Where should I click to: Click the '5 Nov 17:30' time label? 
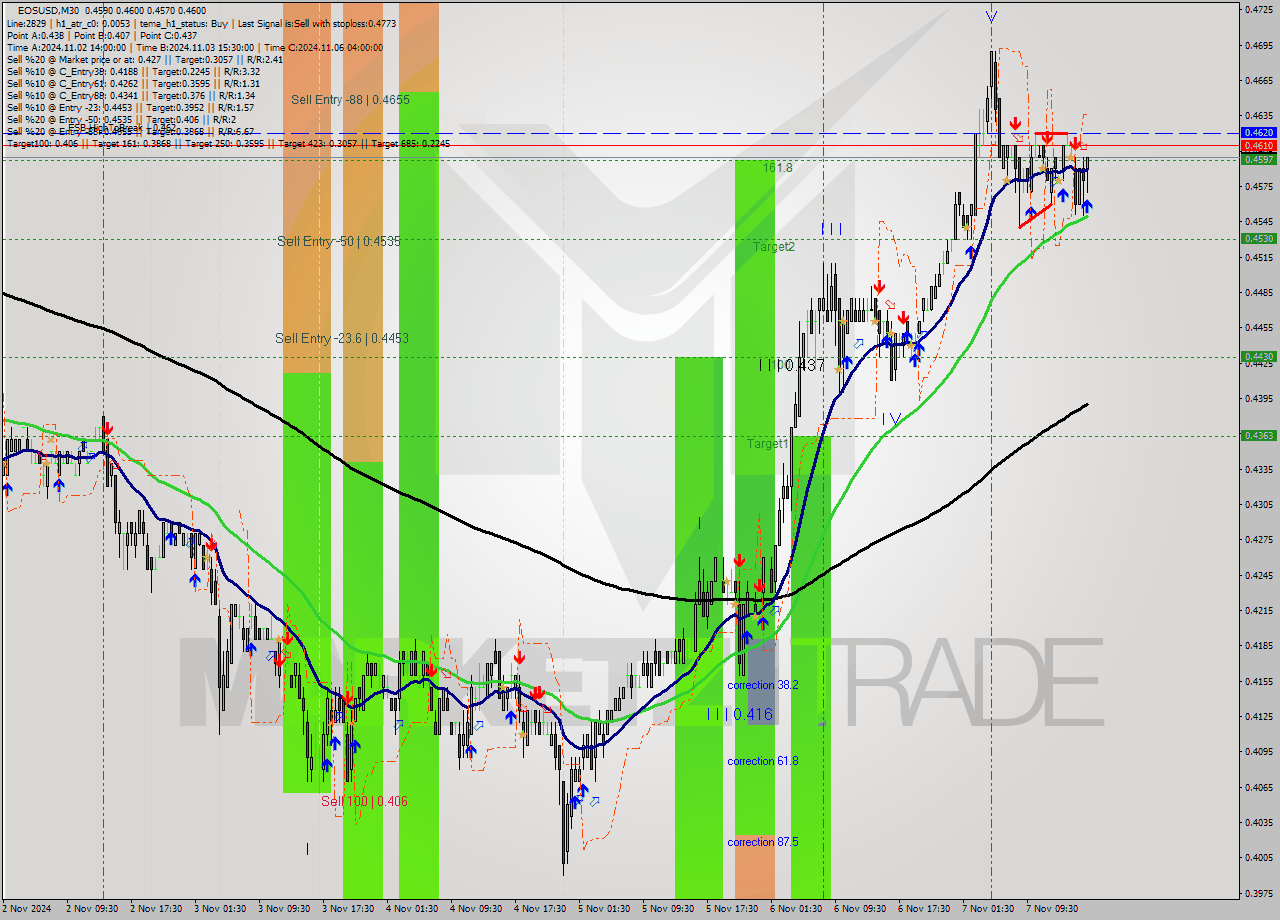(732, 909)
